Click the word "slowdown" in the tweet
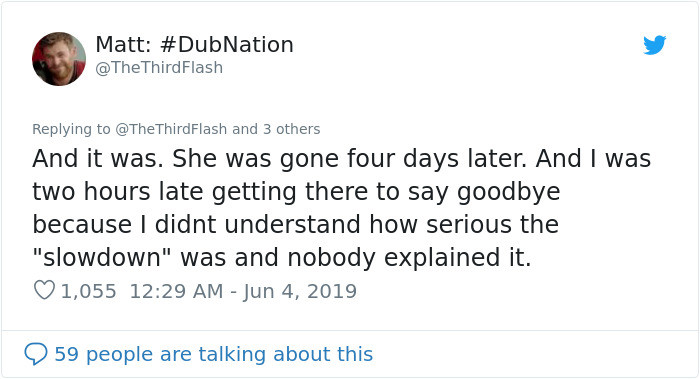 103,258
